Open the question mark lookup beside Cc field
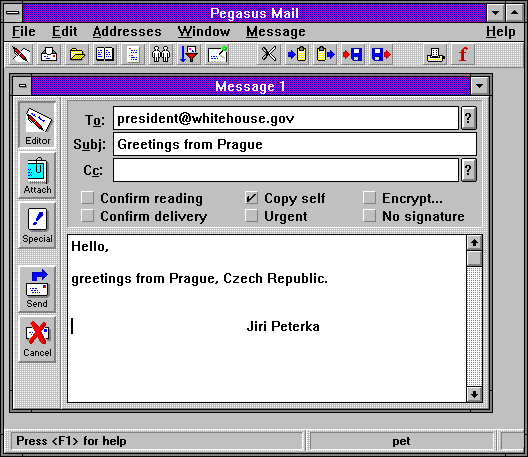 468,170
